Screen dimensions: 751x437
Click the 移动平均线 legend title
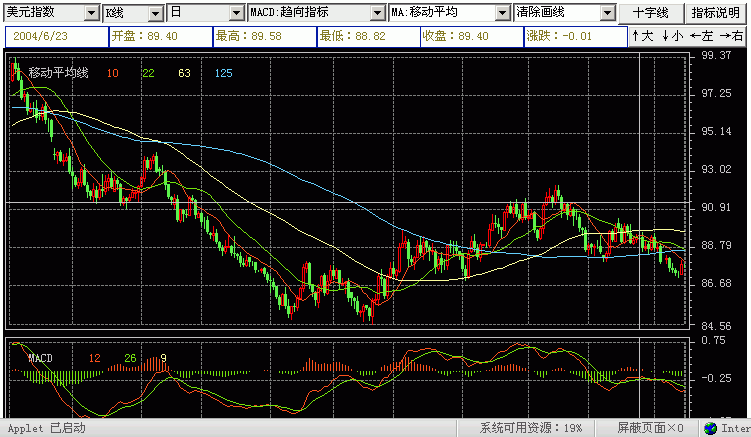click(x=58, y=73)
